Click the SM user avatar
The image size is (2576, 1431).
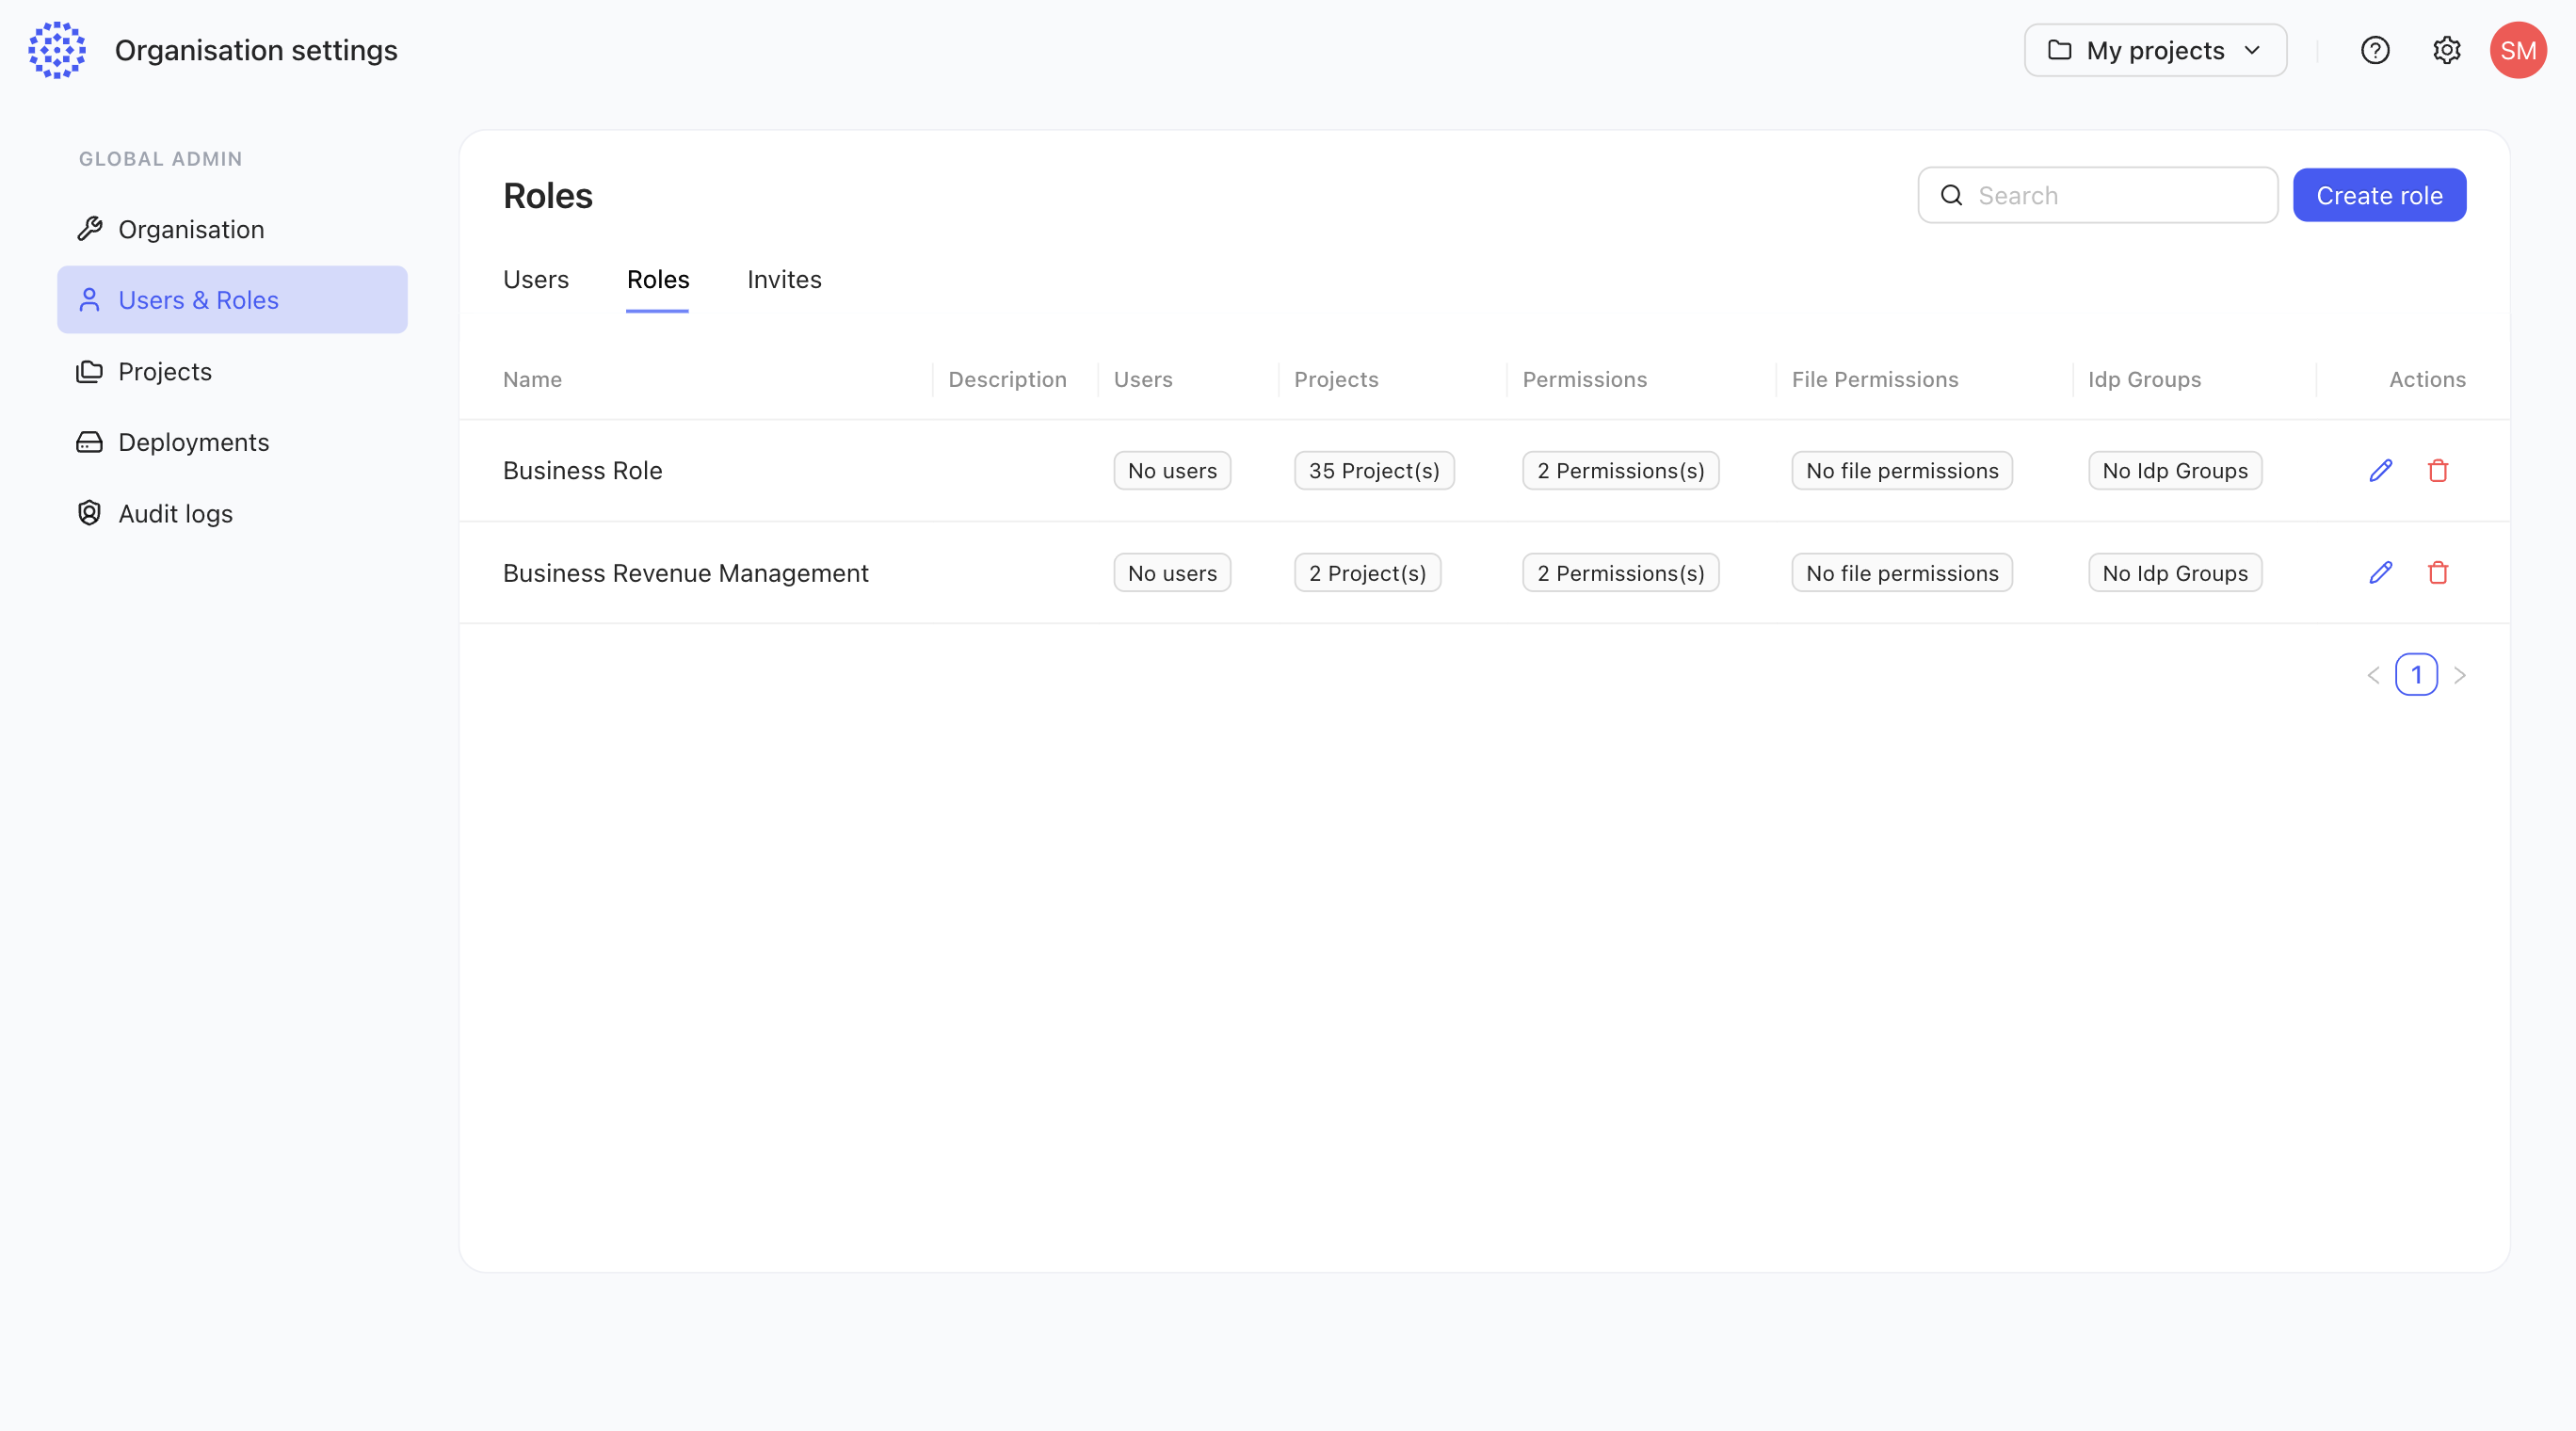[x=2517, y=50]
